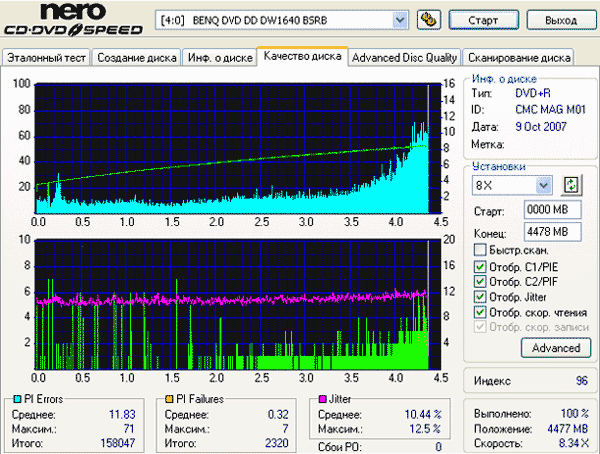Click the PI Failures average 0.32
Screen dimensions: 600x454
tap(278, 415)
